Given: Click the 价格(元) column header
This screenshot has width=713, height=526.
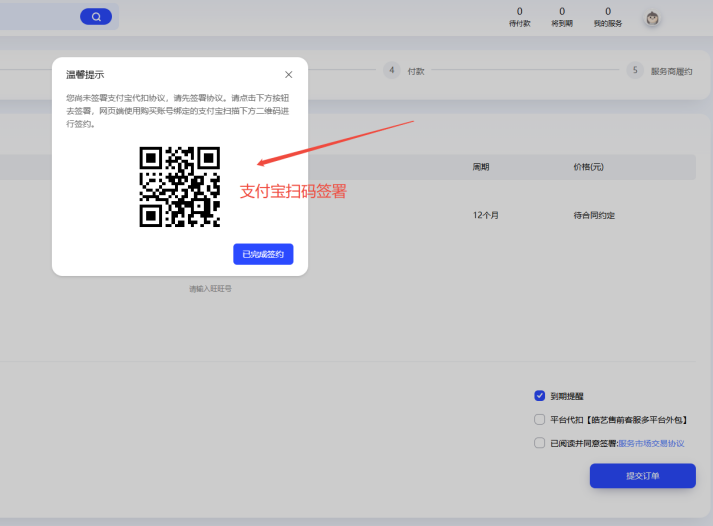Looking at the screenshot, I should tap(588, 167).
